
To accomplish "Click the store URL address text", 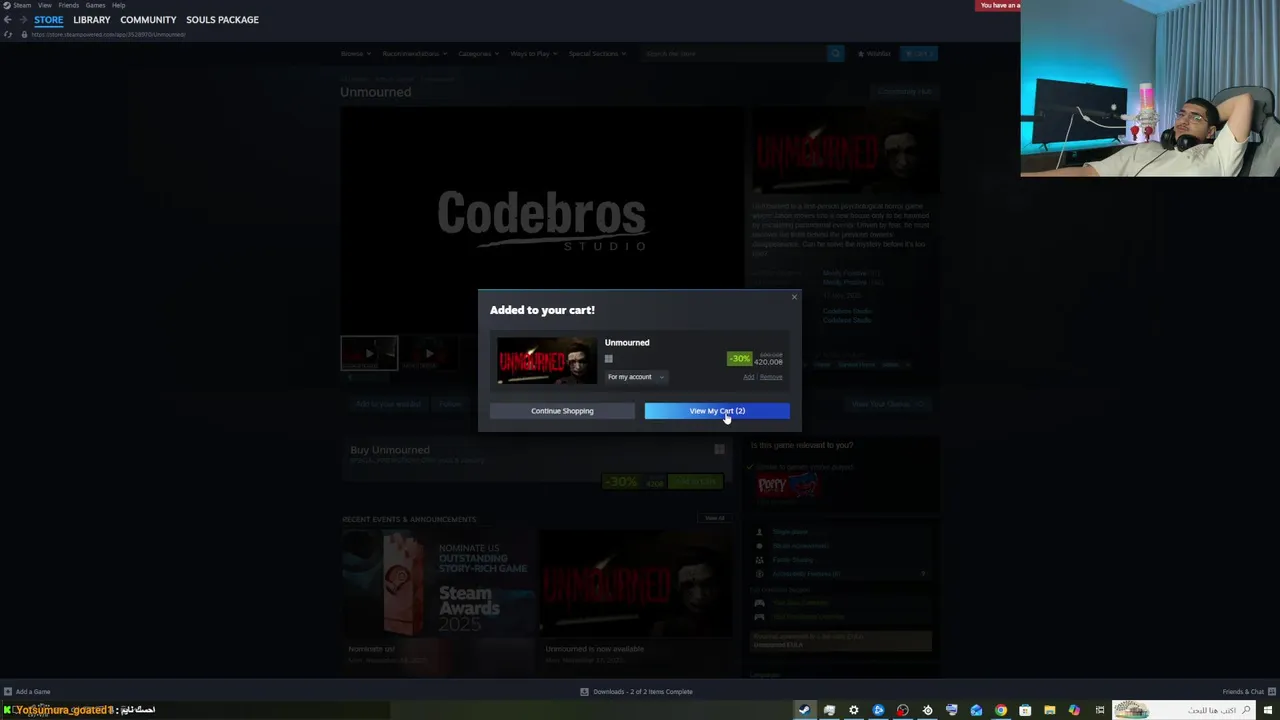I will click(108, 34).
